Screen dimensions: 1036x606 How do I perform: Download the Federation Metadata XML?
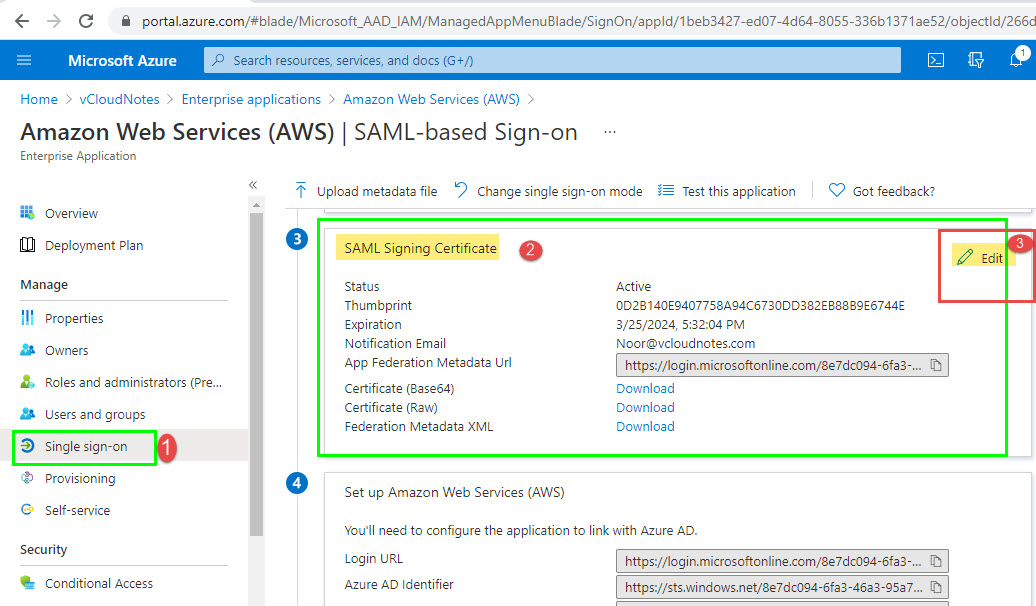click(x=644, y=426)
